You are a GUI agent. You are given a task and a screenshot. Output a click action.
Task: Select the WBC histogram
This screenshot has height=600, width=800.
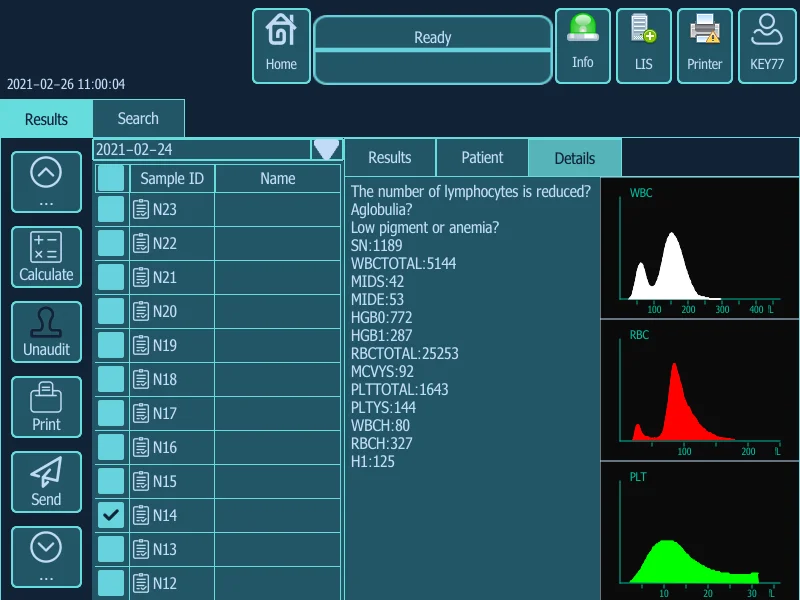(700, 248)
